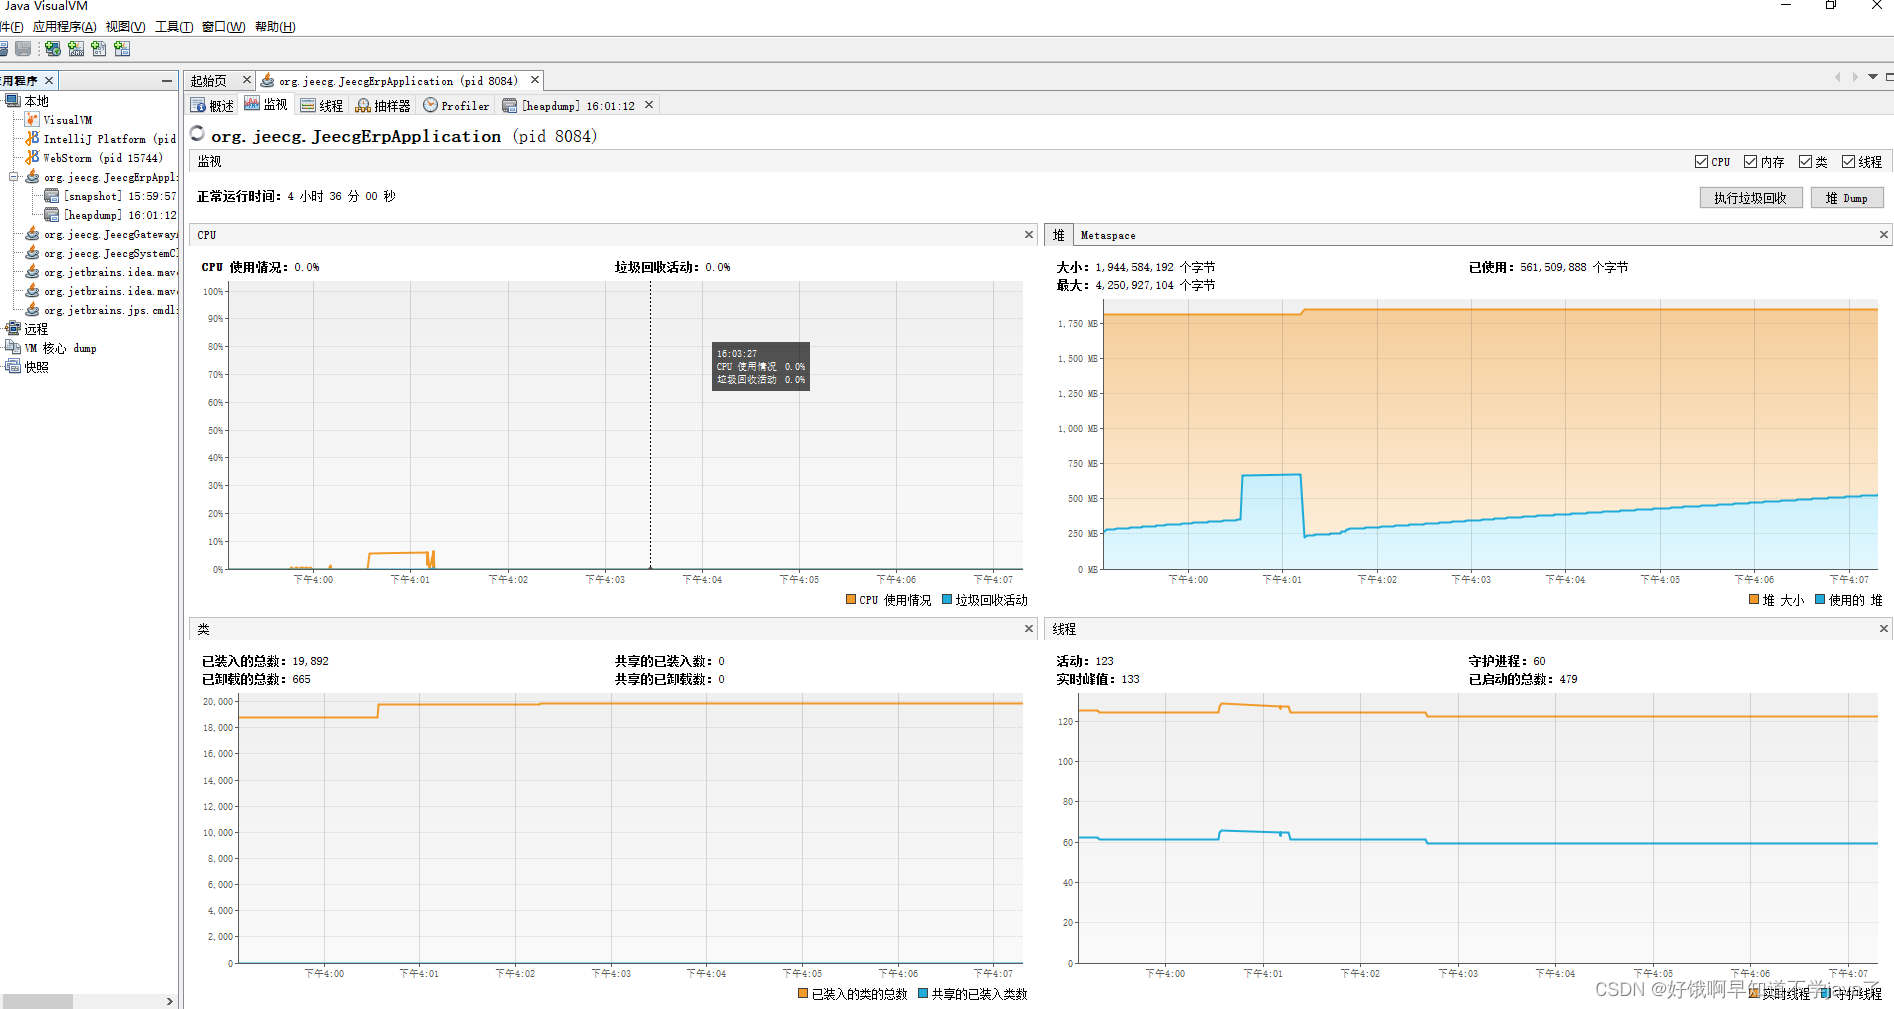The width and height of the screenshot is (1894, 1009).
Task: Click the WebStorm icon in tree
Action: click(33, 158)
